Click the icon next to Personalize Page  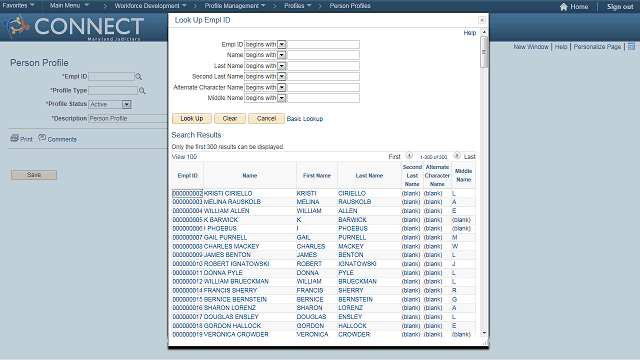pyautogui.click(x=631, y=47)
